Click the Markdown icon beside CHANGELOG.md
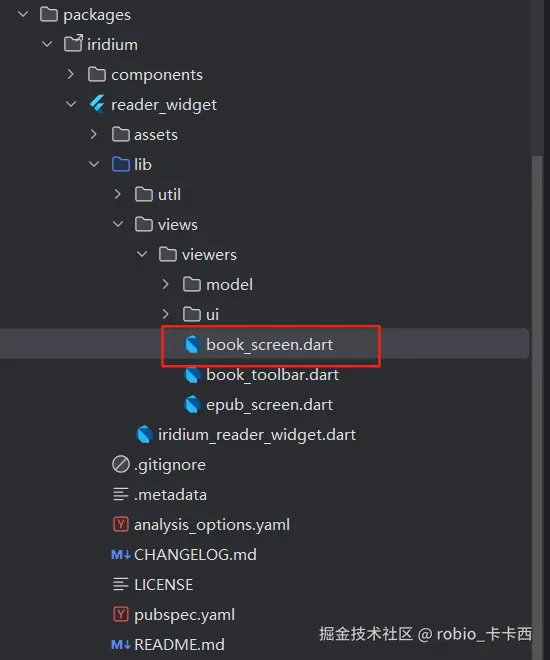Viewport: 550px width, 660px height. click(121, 555)
